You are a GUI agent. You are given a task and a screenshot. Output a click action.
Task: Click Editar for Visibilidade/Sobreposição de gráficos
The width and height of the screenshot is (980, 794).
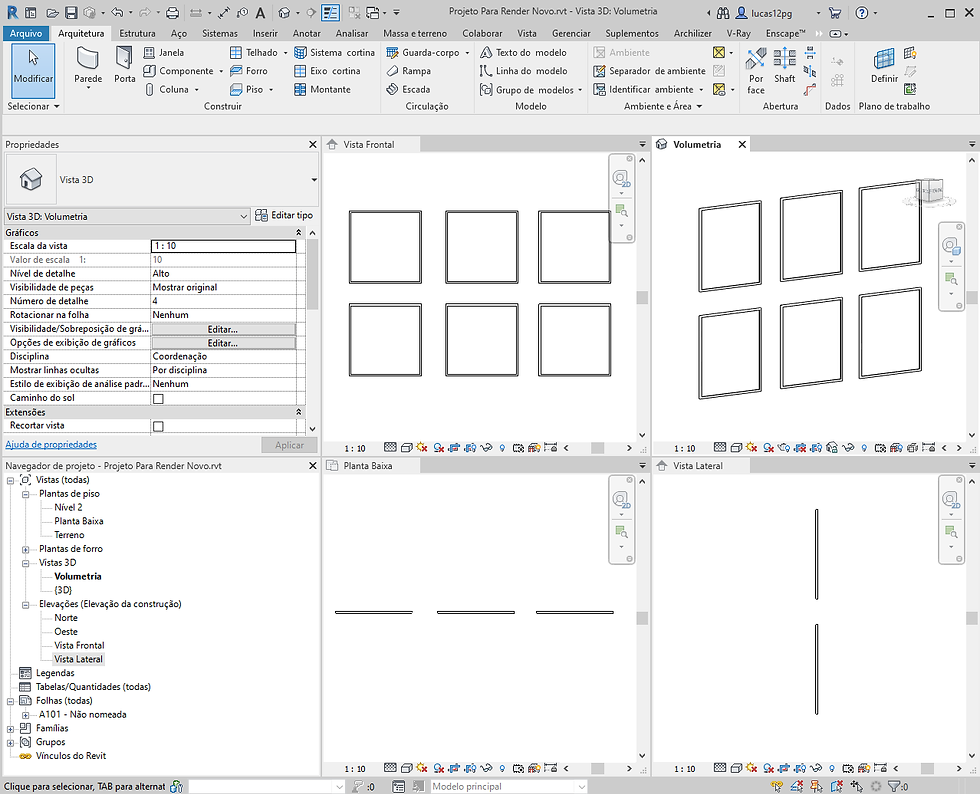pyautogui.click(x=223, y=329)
